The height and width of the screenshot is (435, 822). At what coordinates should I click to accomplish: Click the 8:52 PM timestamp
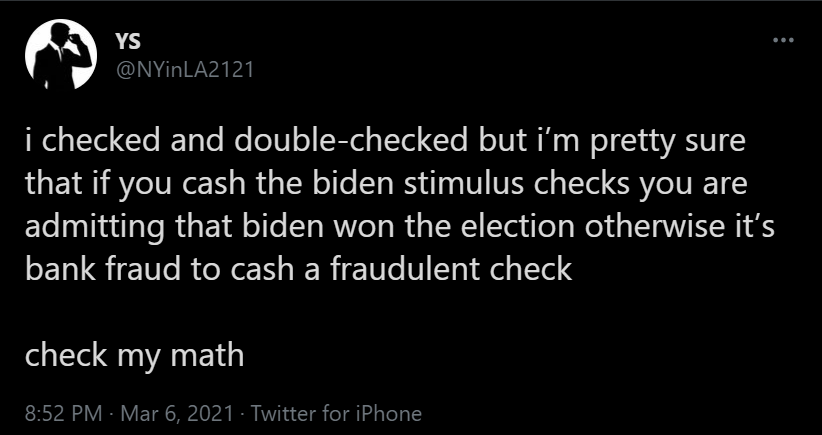tap(58, 413)
